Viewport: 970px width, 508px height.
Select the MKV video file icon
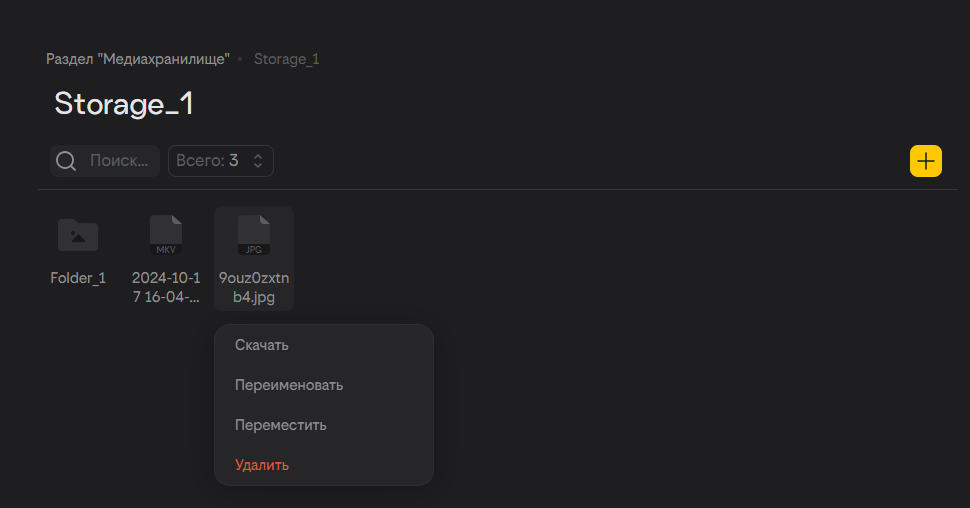[x=166, y=235]
